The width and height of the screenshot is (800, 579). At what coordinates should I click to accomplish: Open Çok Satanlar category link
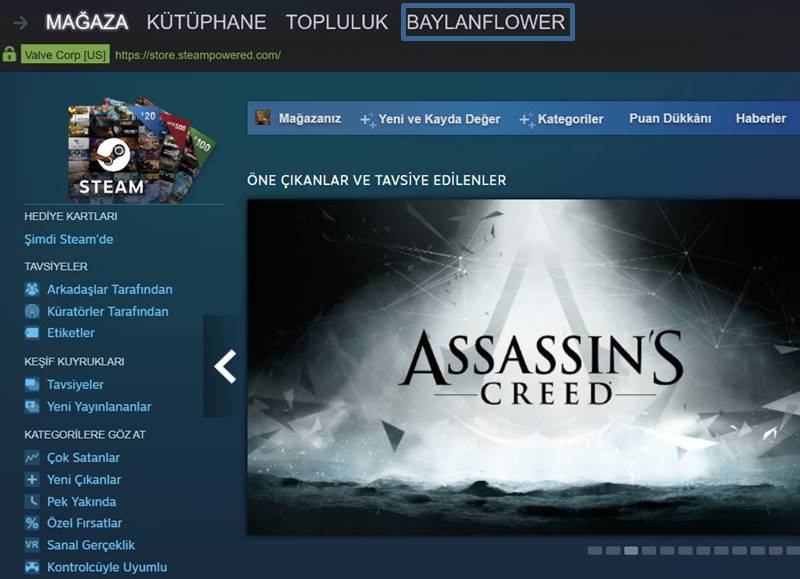point(83,458)
